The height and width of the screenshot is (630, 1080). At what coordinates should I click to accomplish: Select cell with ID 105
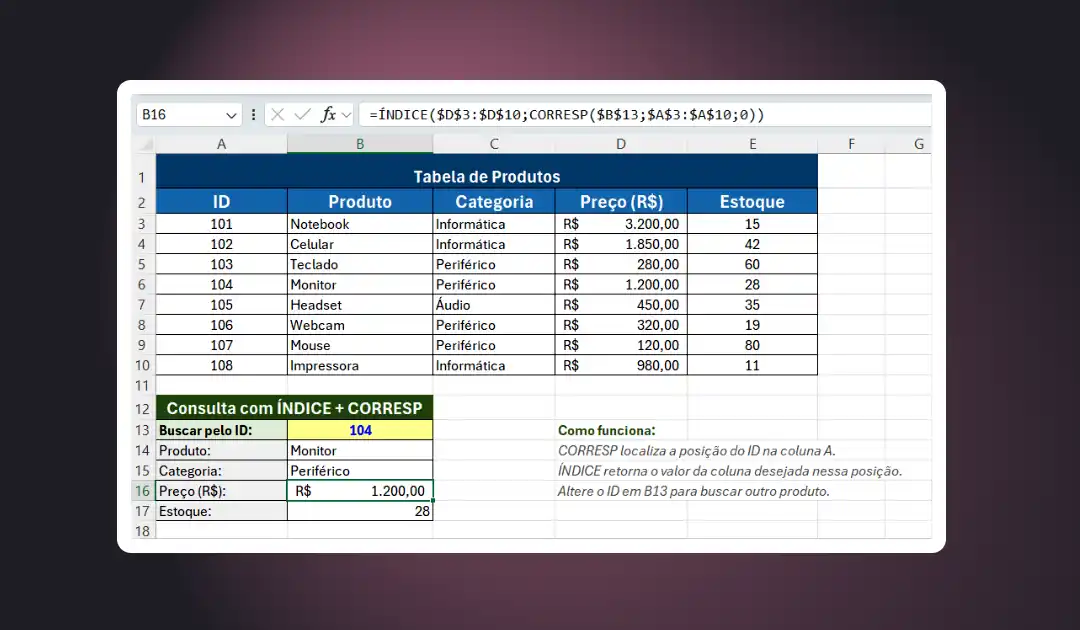point(221,304)
